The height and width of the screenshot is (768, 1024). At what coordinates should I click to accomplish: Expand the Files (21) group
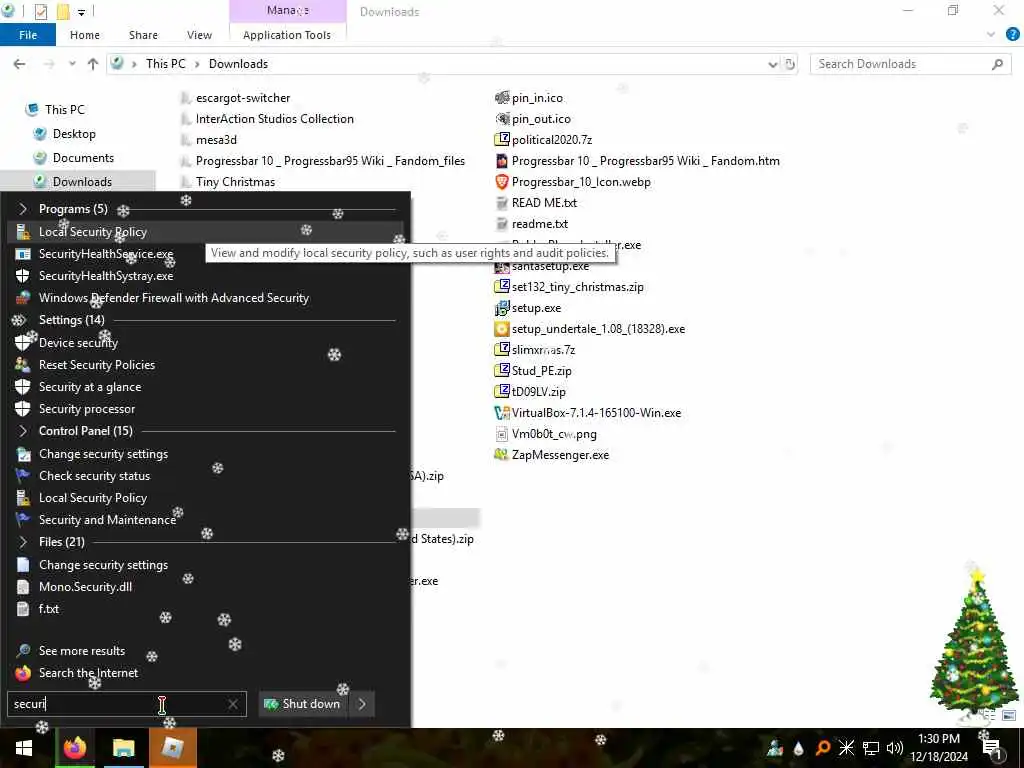pyautogui.click(x=23, y=542)
